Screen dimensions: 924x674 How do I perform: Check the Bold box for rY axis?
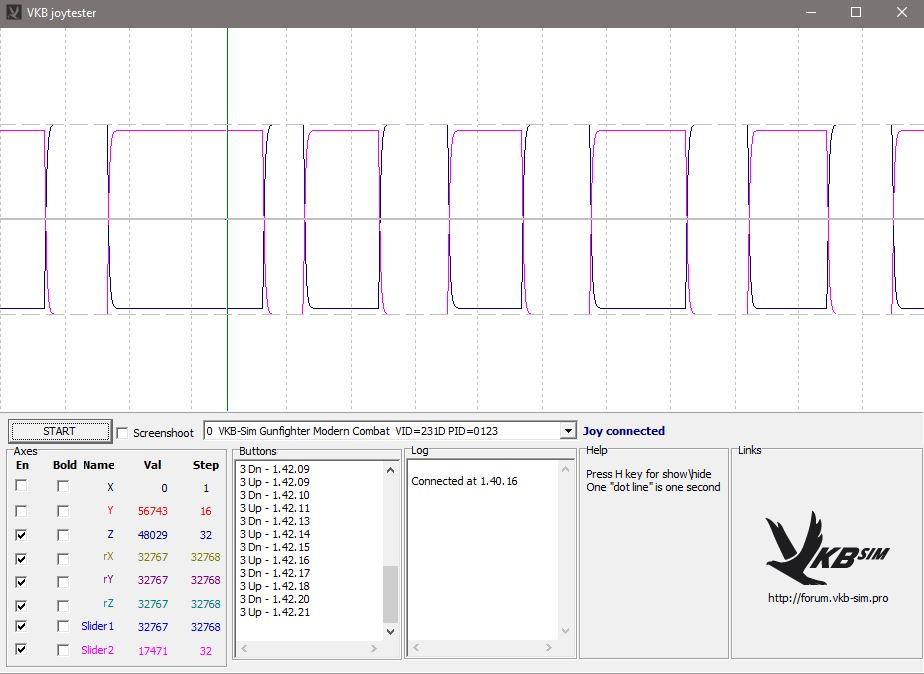coord(63,581)
